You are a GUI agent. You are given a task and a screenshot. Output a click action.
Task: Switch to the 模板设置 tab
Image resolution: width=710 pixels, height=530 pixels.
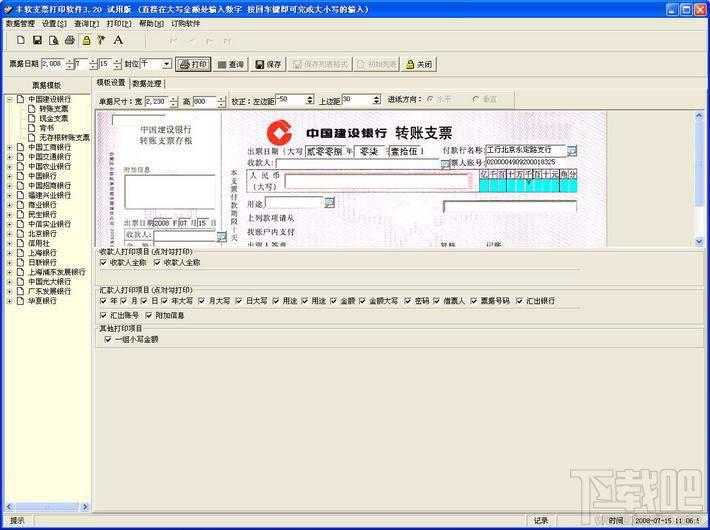(x=111, y=82)
